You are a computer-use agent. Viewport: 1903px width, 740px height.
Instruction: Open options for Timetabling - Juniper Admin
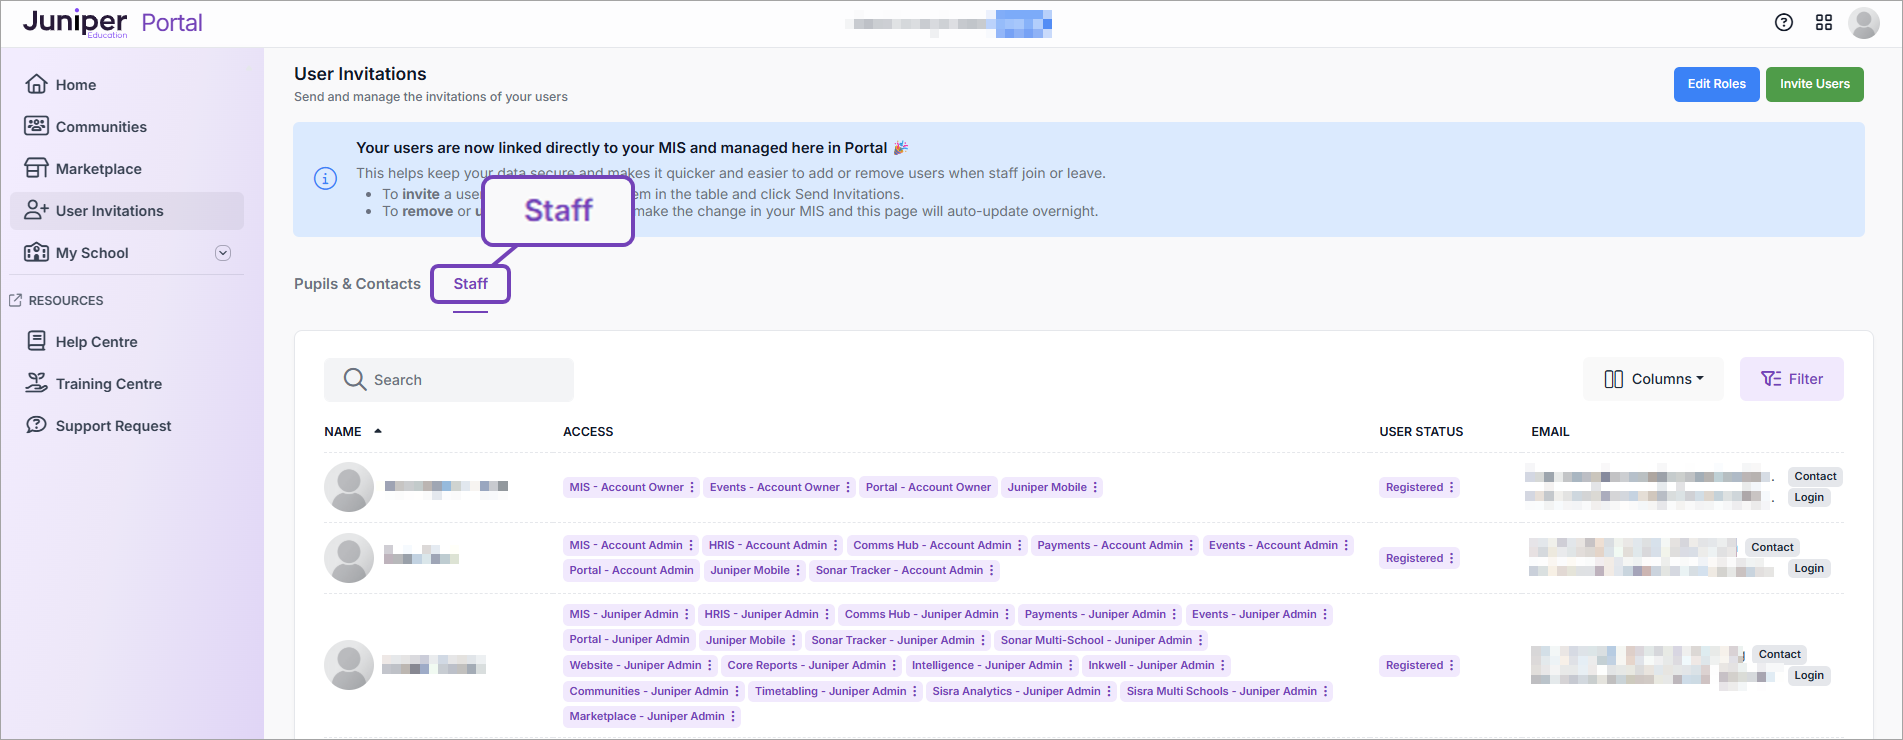[x=915, y=691]
